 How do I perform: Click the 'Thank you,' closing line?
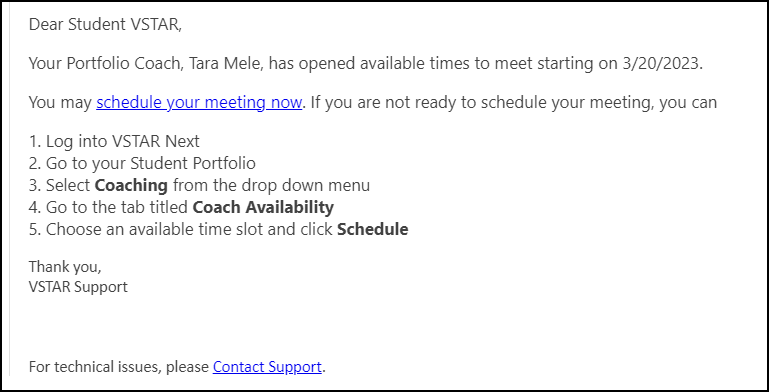click(x=65, y=266)
